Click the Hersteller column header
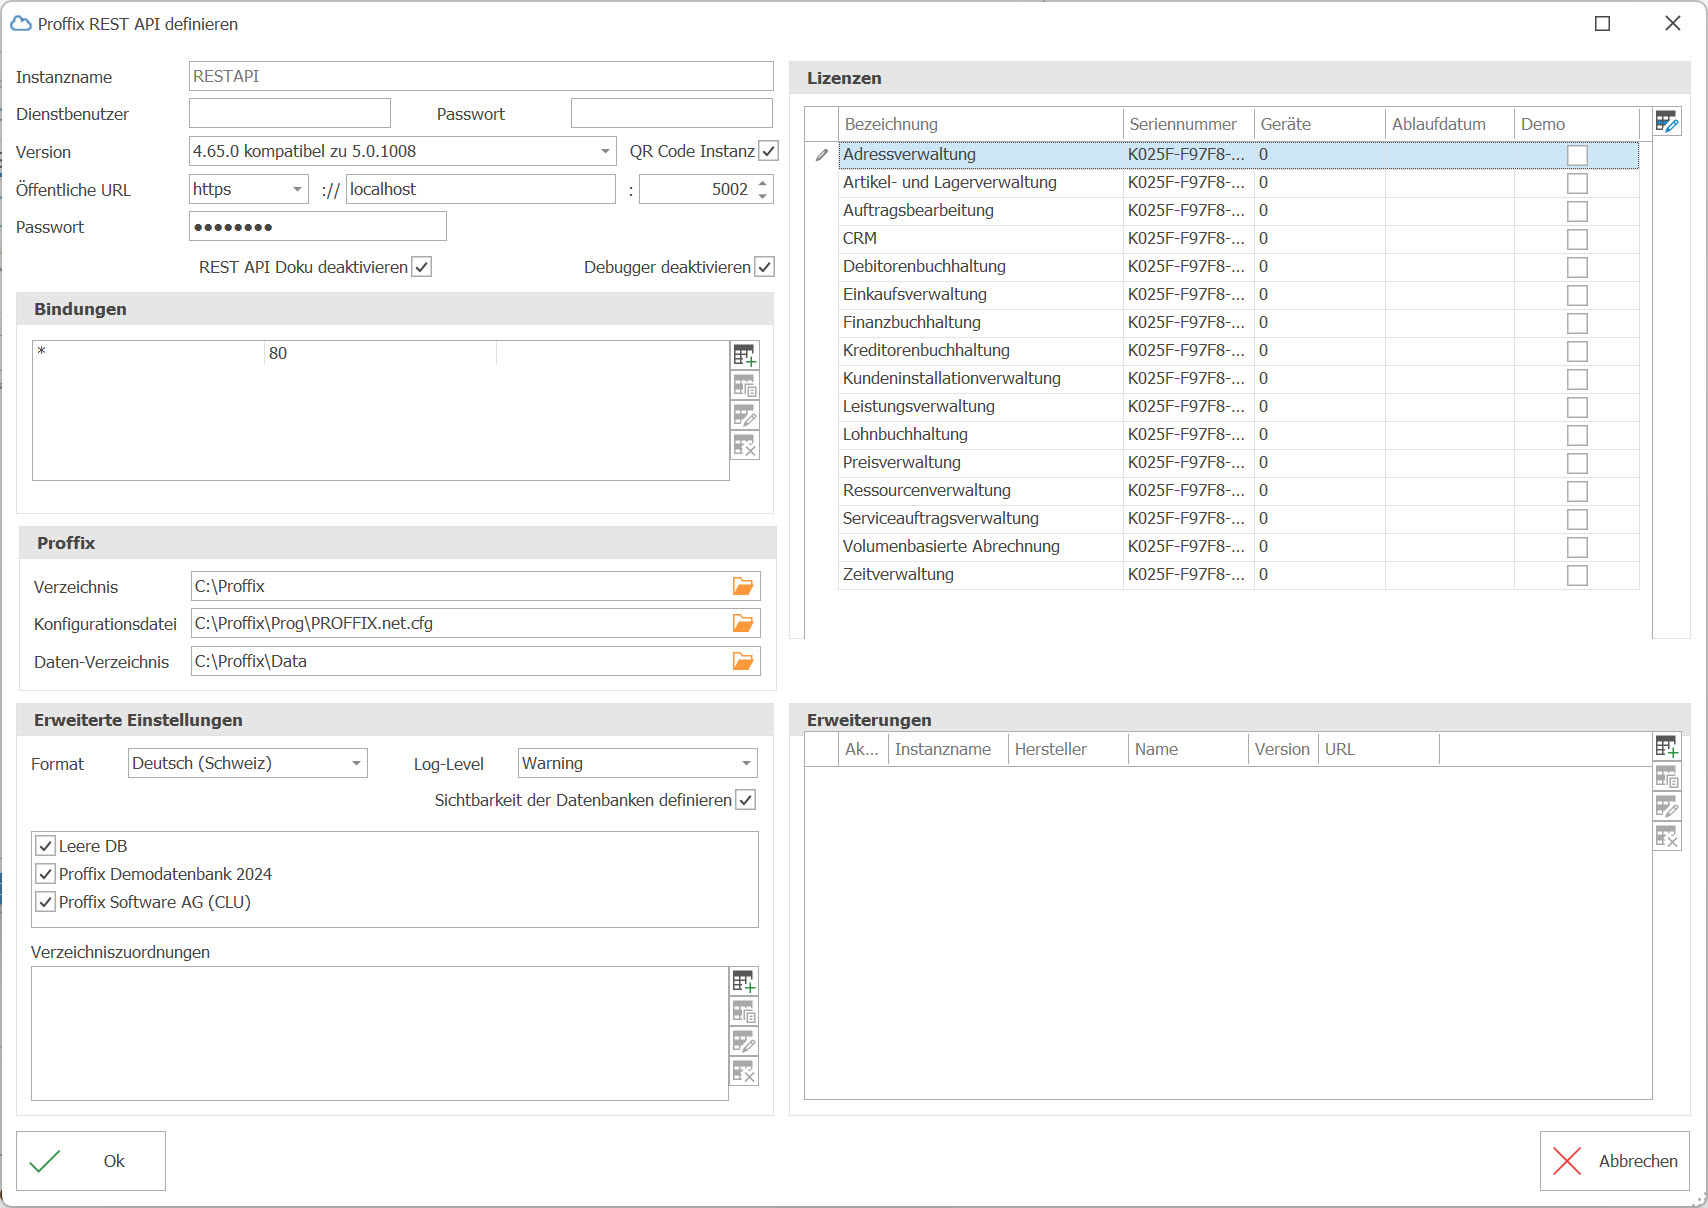Screen dimensions: 1708x1208 [1067, 749]
